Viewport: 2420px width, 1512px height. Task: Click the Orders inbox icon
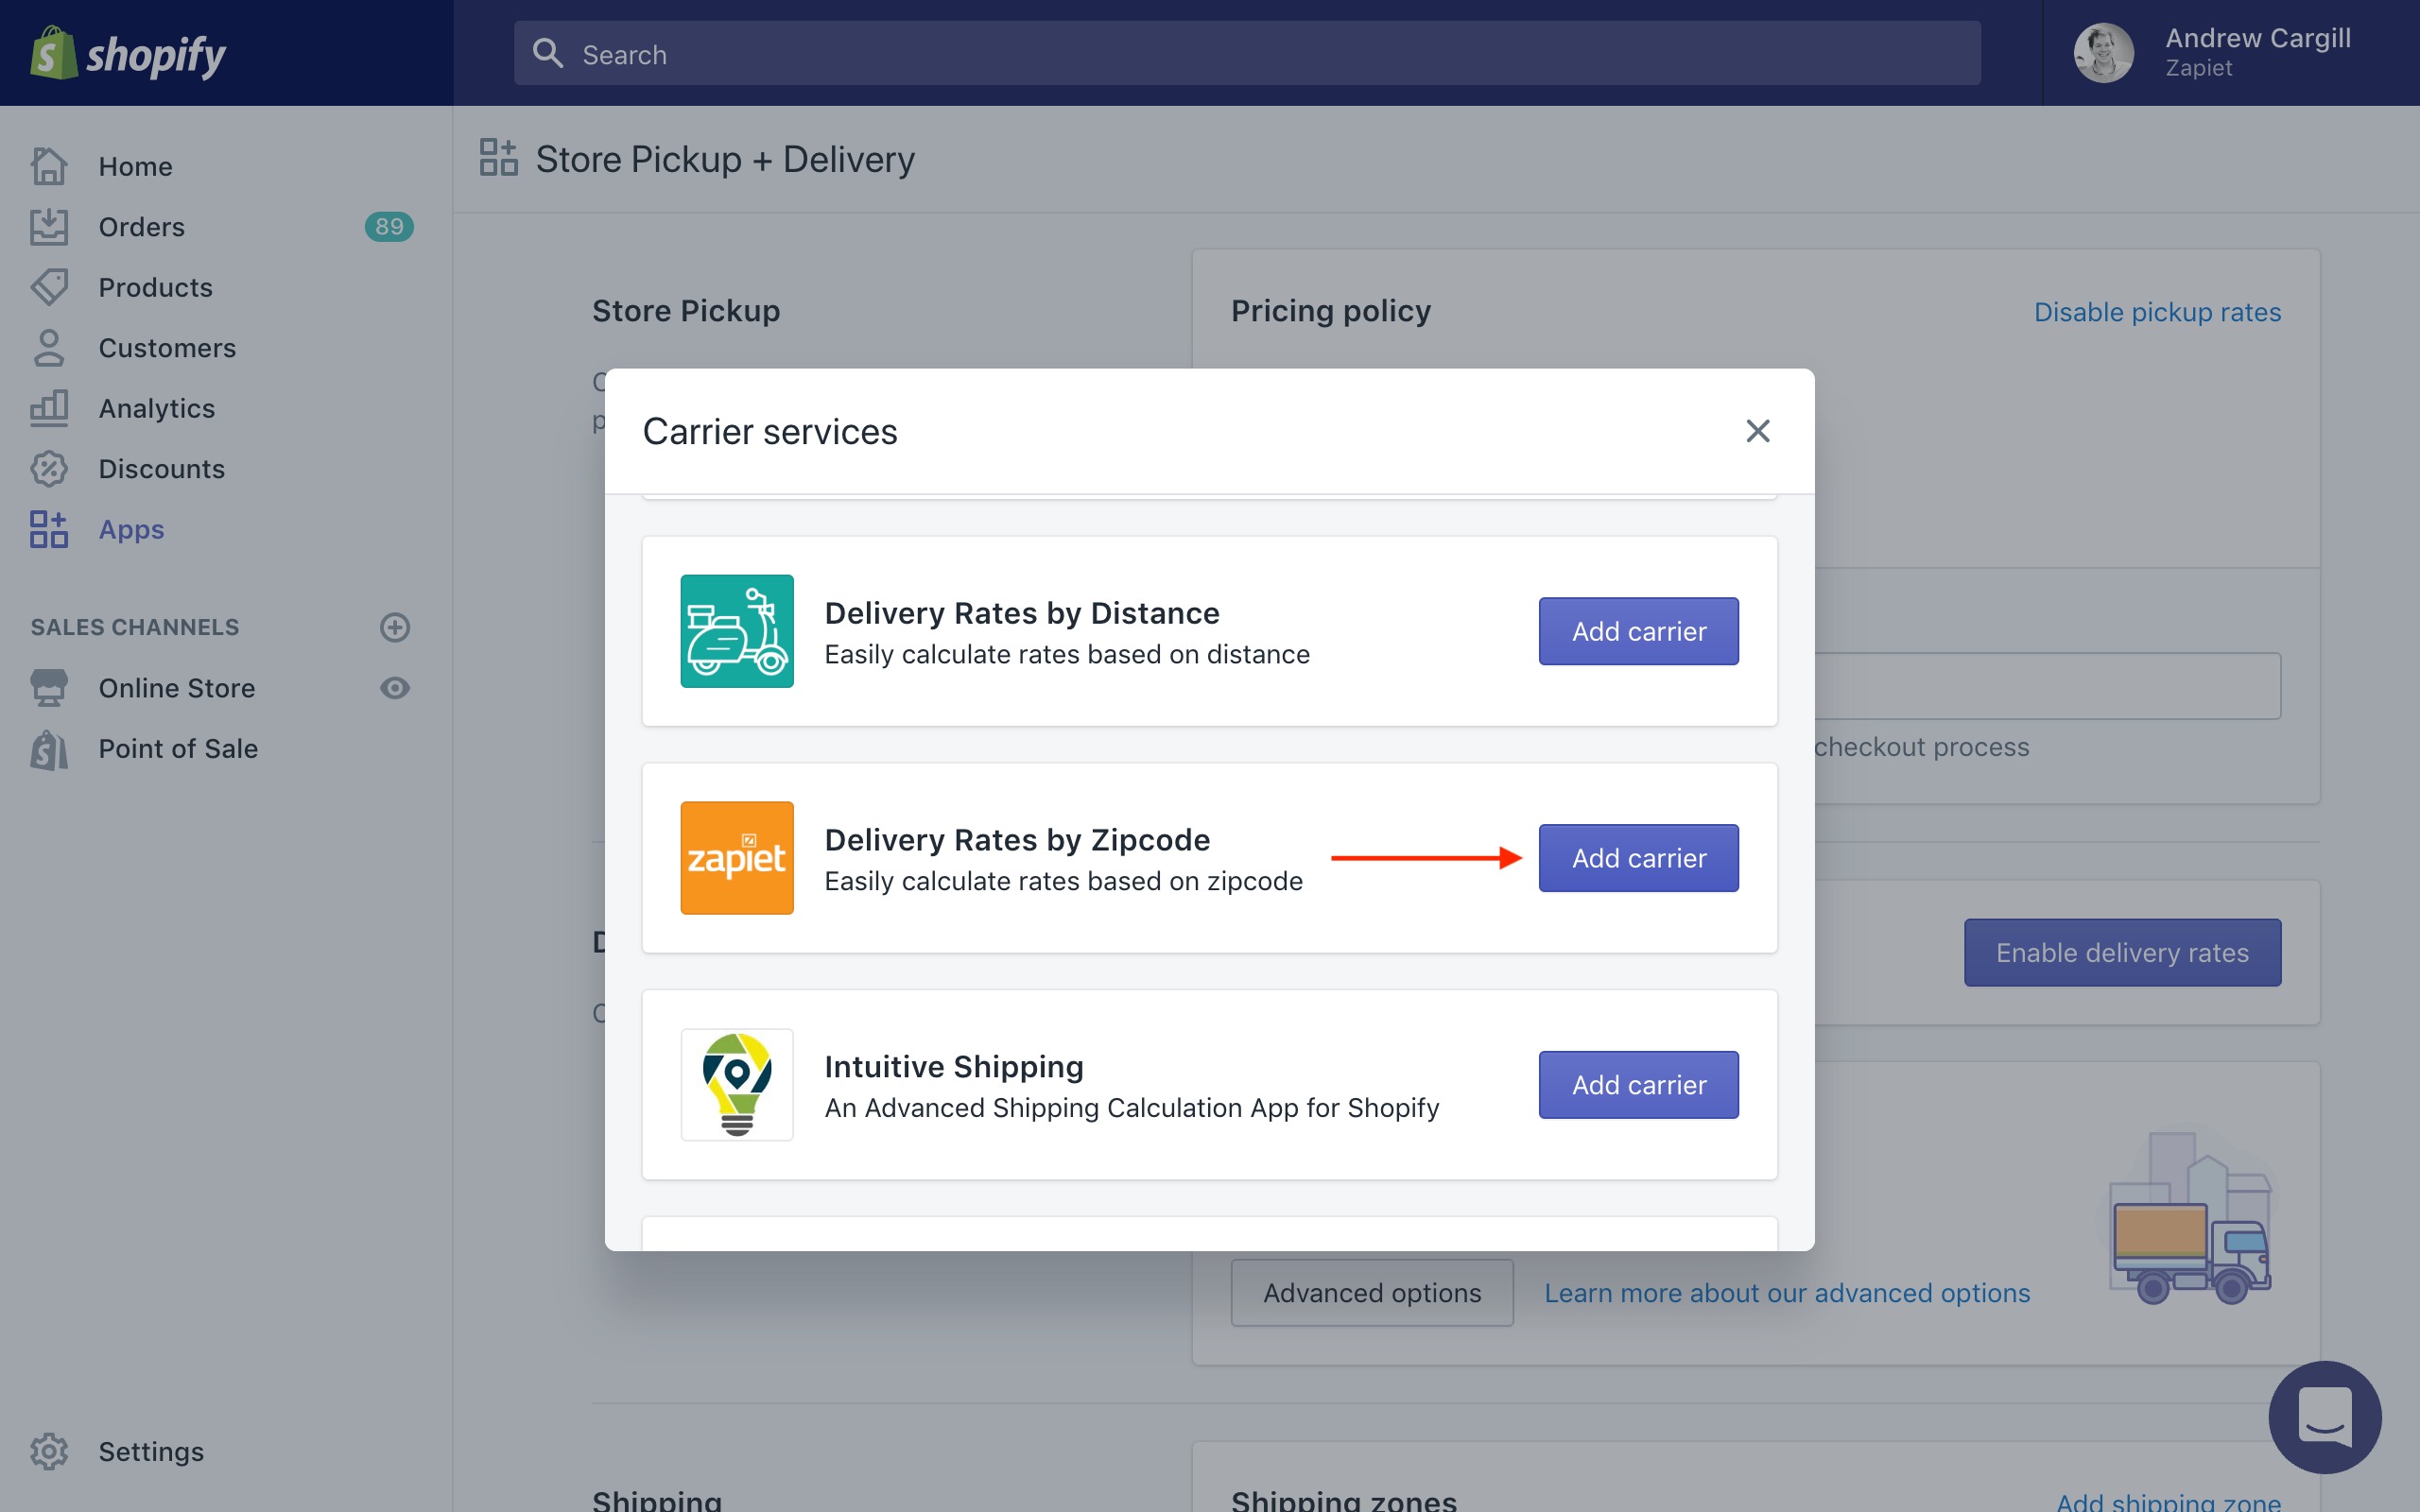pos(49,227)
